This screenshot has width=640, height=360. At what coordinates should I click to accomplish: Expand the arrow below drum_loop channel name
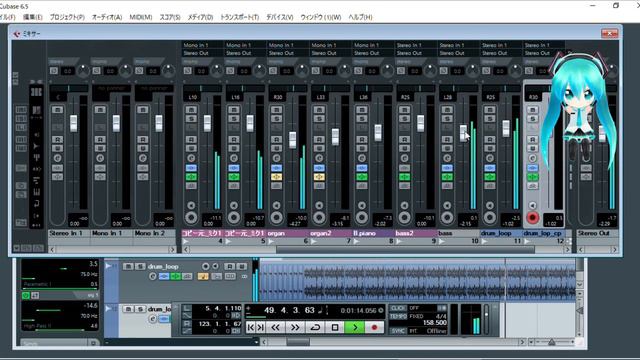tap(484, 241)
